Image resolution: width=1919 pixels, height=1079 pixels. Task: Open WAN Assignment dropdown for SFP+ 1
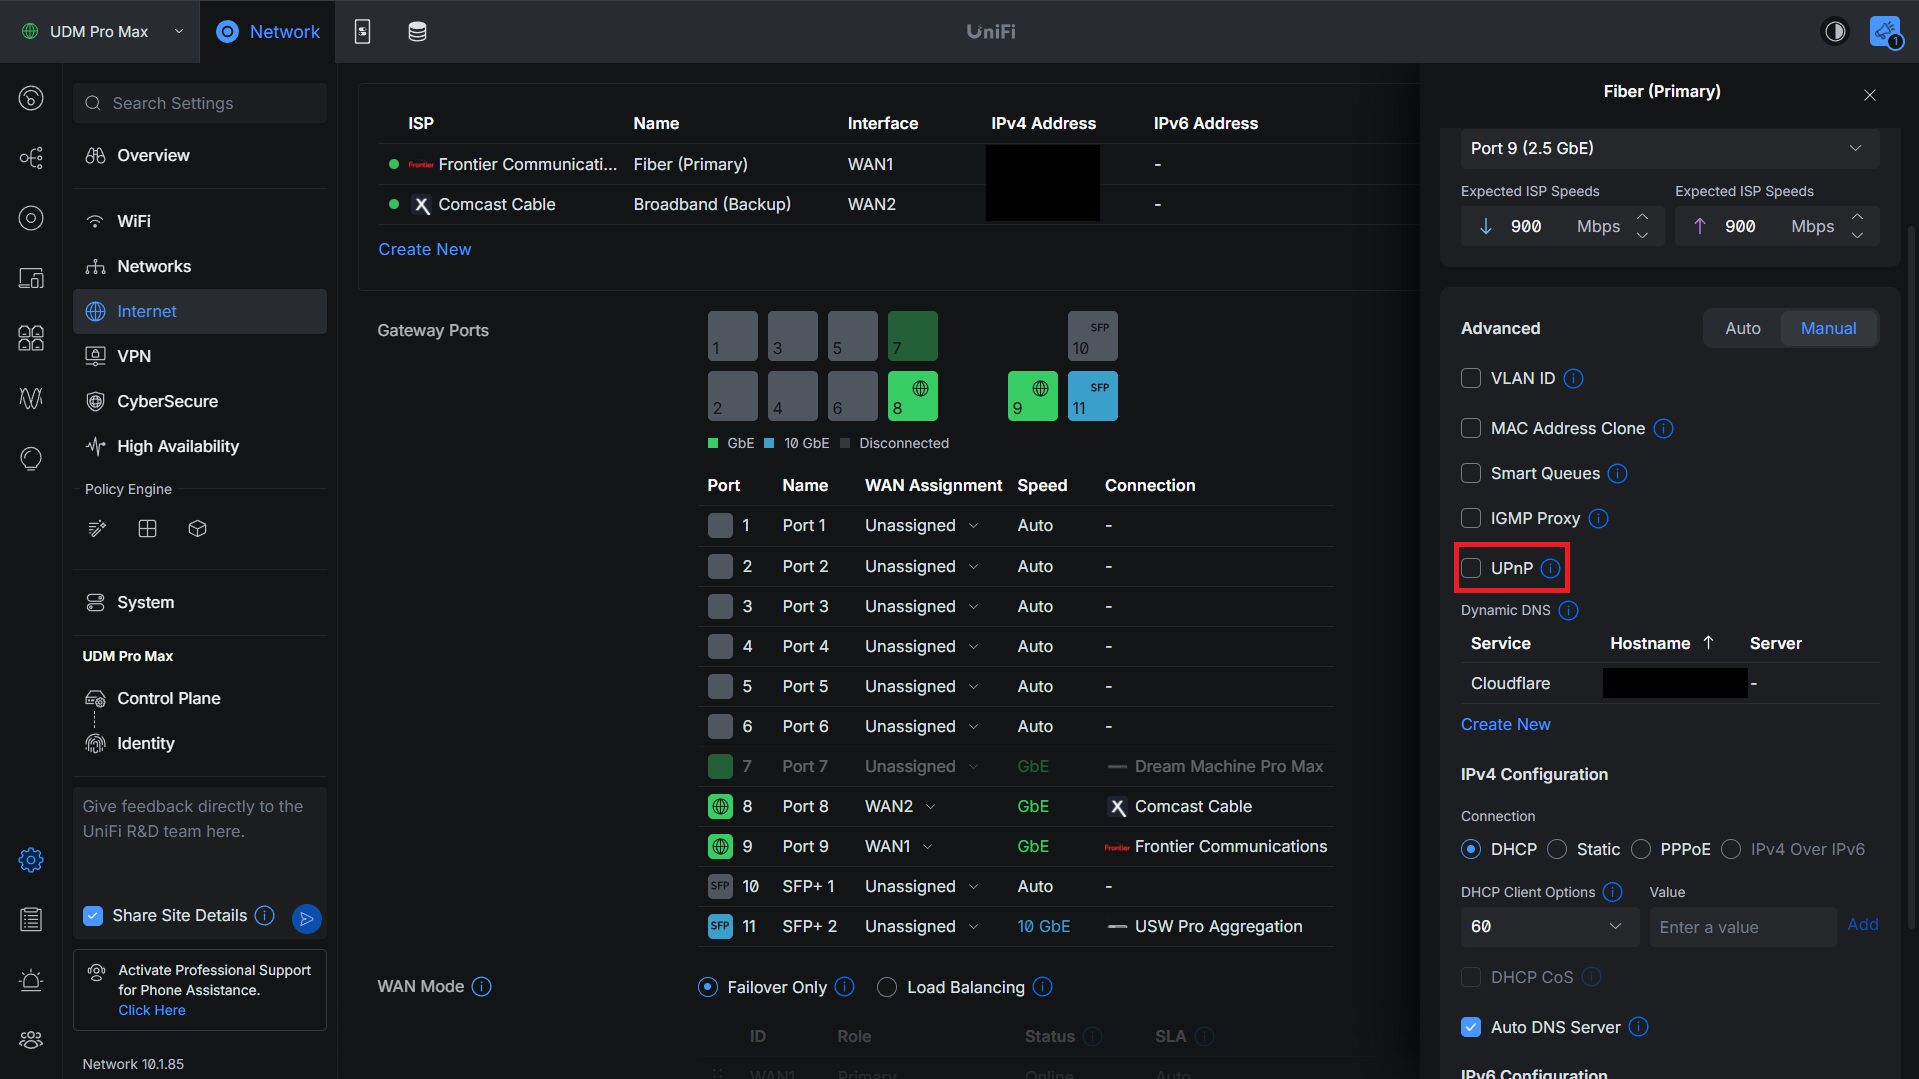(x=921, y=887)
